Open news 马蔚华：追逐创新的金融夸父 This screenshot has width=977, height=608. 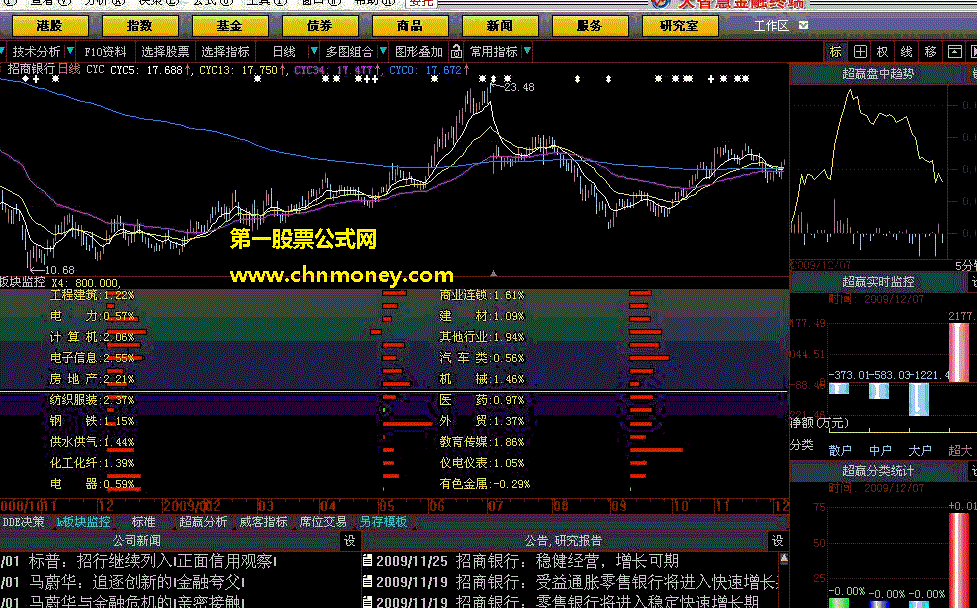pyautogui.click(x=137, y=582)
